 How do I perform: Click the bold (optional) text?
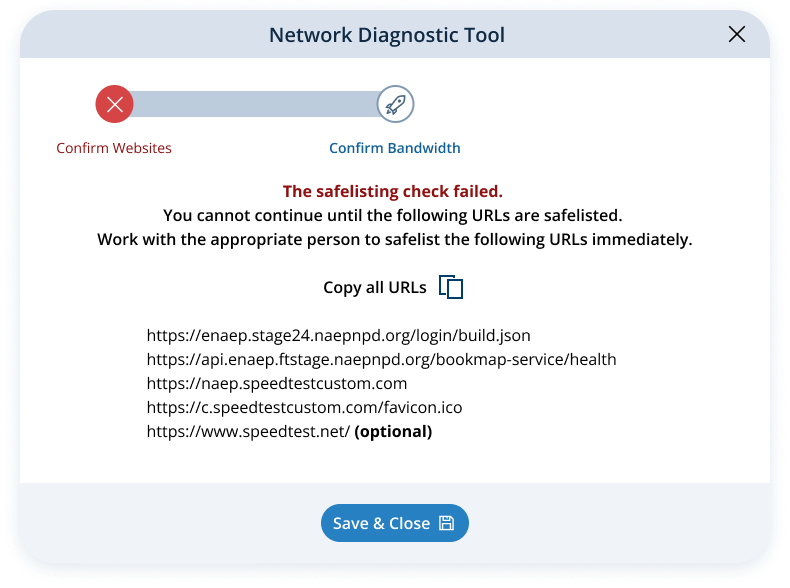point(393,432)
